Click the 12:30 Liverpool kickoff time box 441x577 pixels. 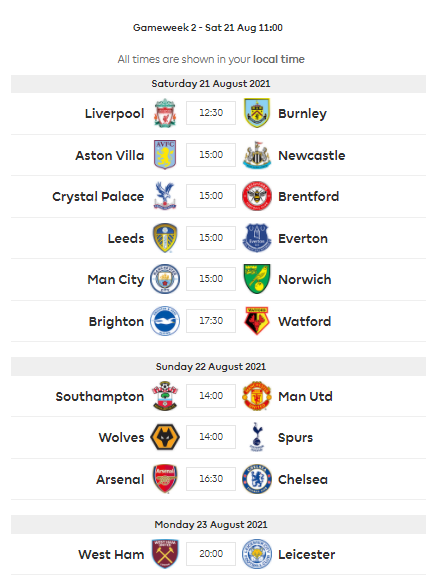[x=211, y=113]
